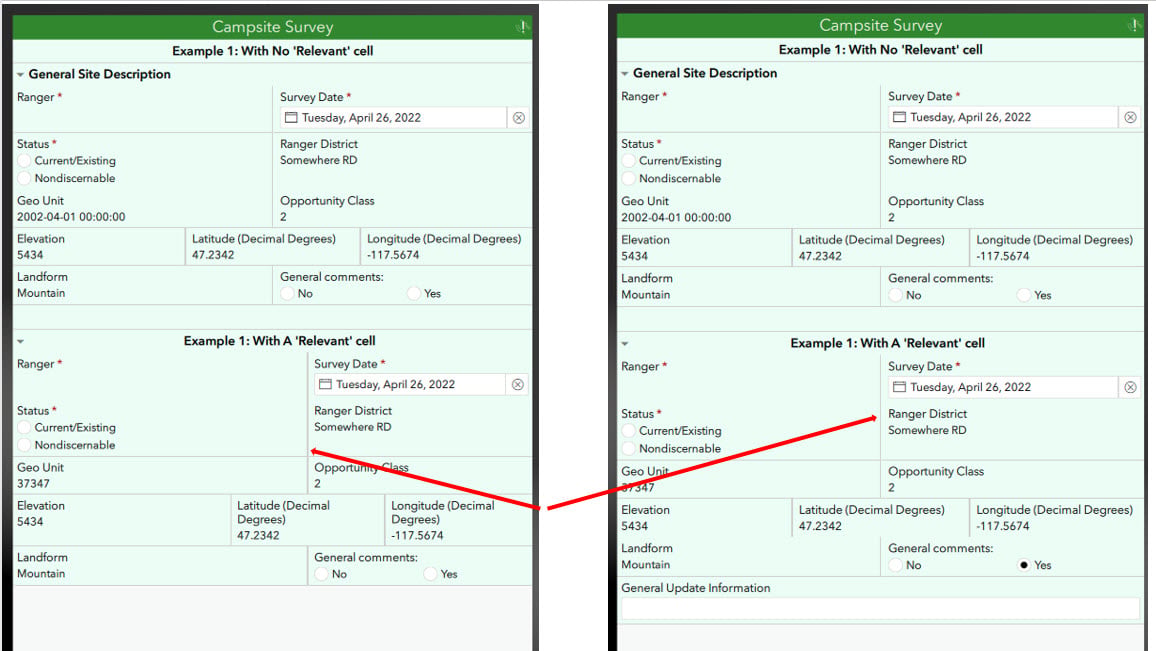1156x651 pixels.
Task: Clear the Survey Date in left survey's 'With A Relevant cell' section
Action: point(518,385)
